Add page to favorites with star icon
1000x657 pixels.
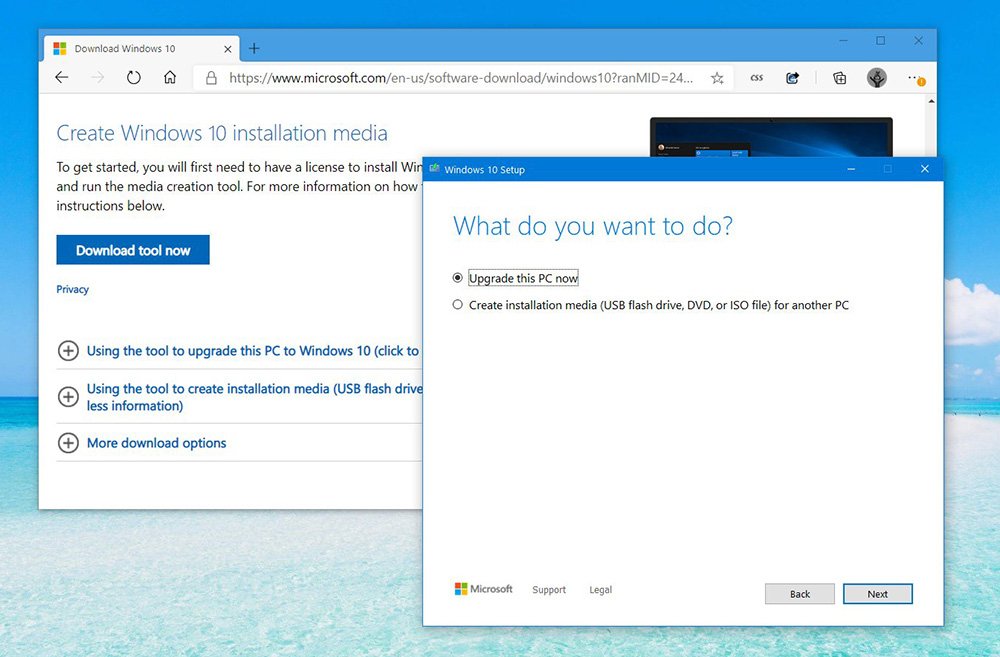point(717,78)
